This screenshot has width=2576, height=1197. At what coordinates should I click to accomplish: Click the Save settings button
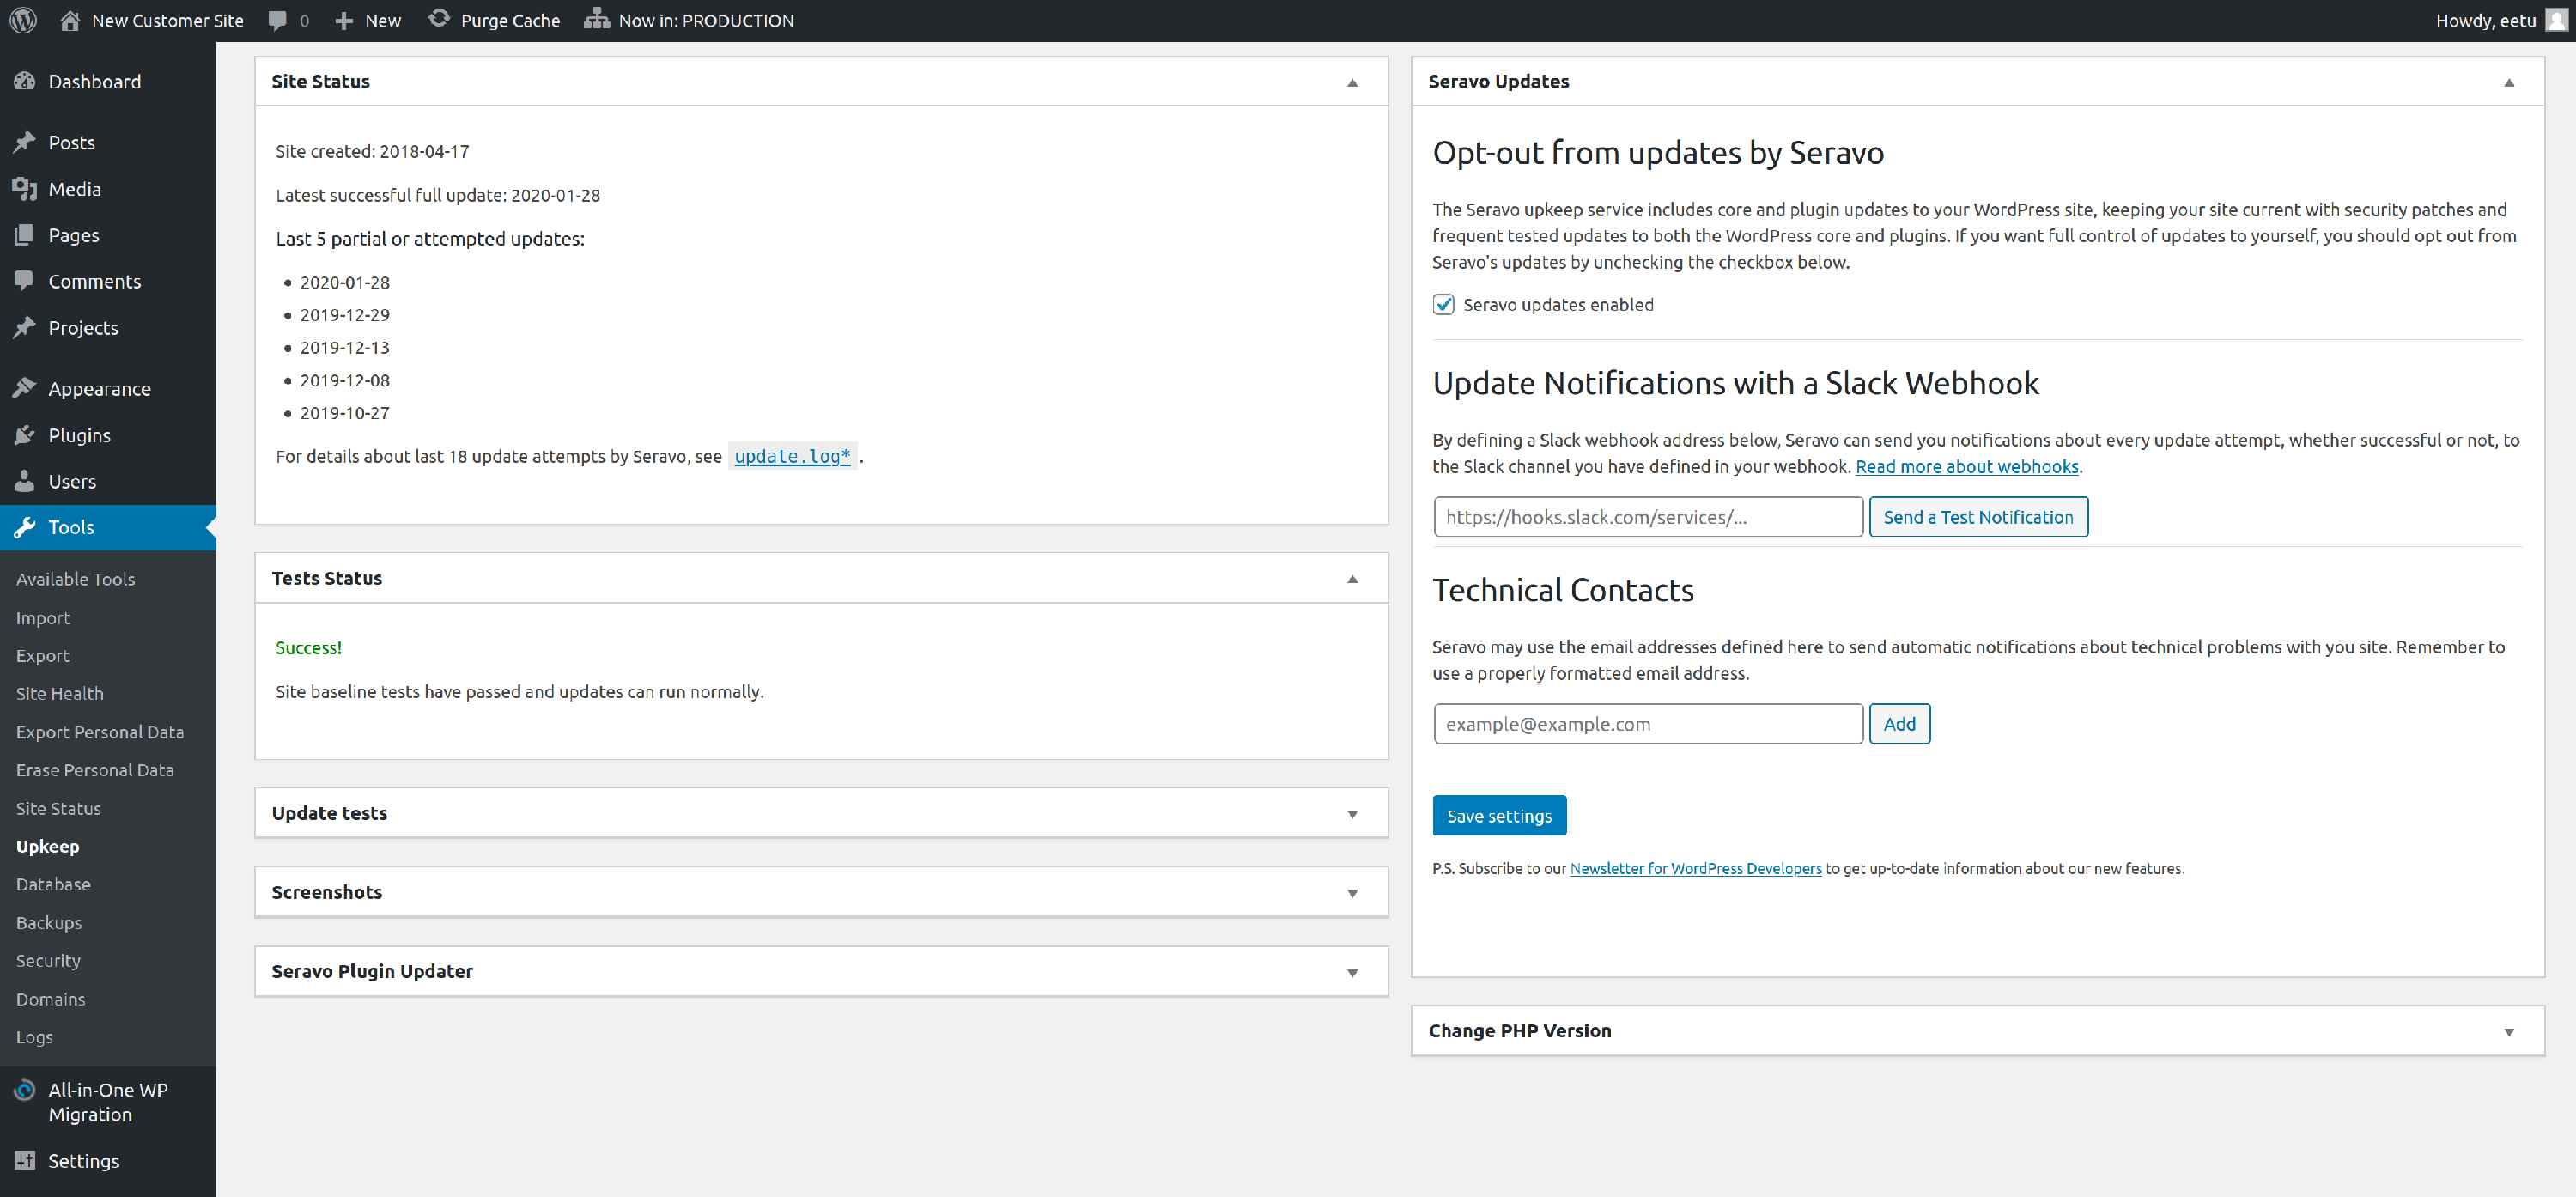[1498, 816]
